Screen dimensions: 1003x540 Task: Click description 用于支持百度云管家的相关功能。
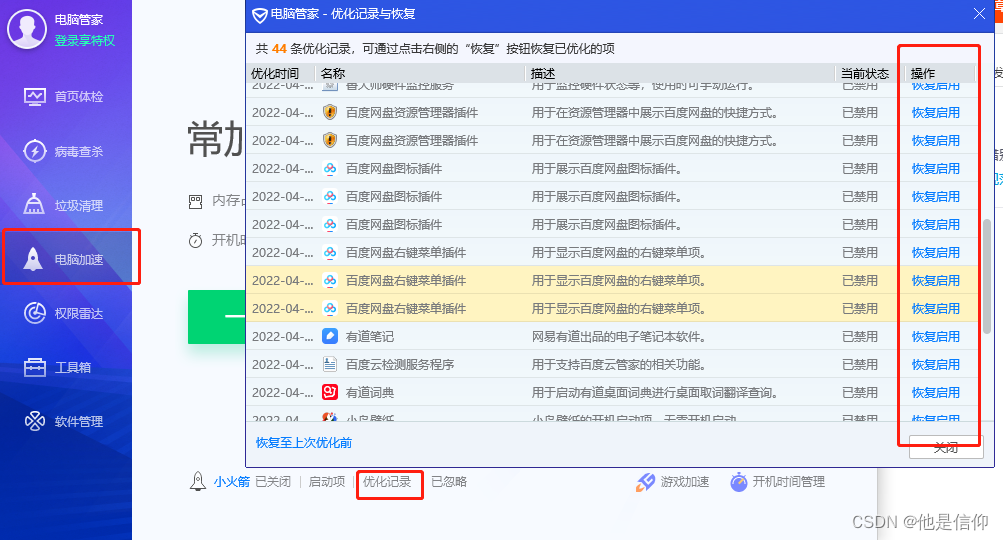point(619,365)
